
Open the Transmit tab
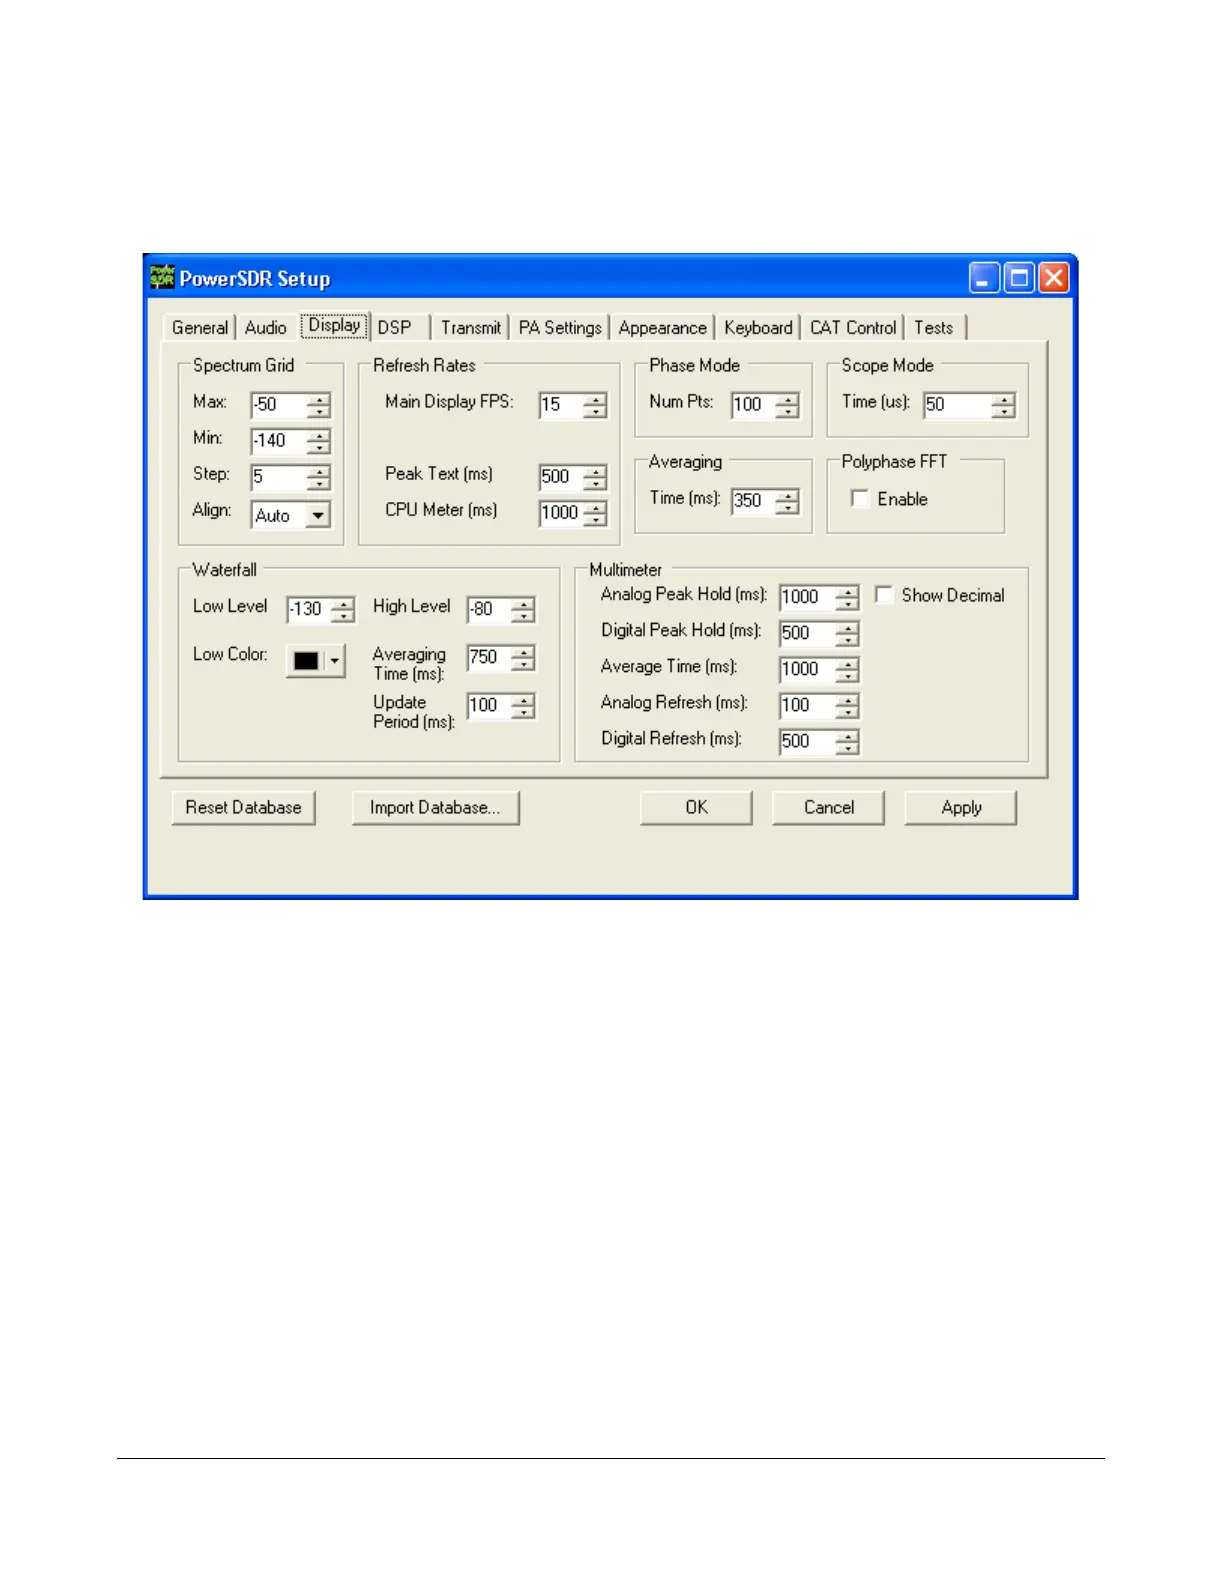click(471, 328)
